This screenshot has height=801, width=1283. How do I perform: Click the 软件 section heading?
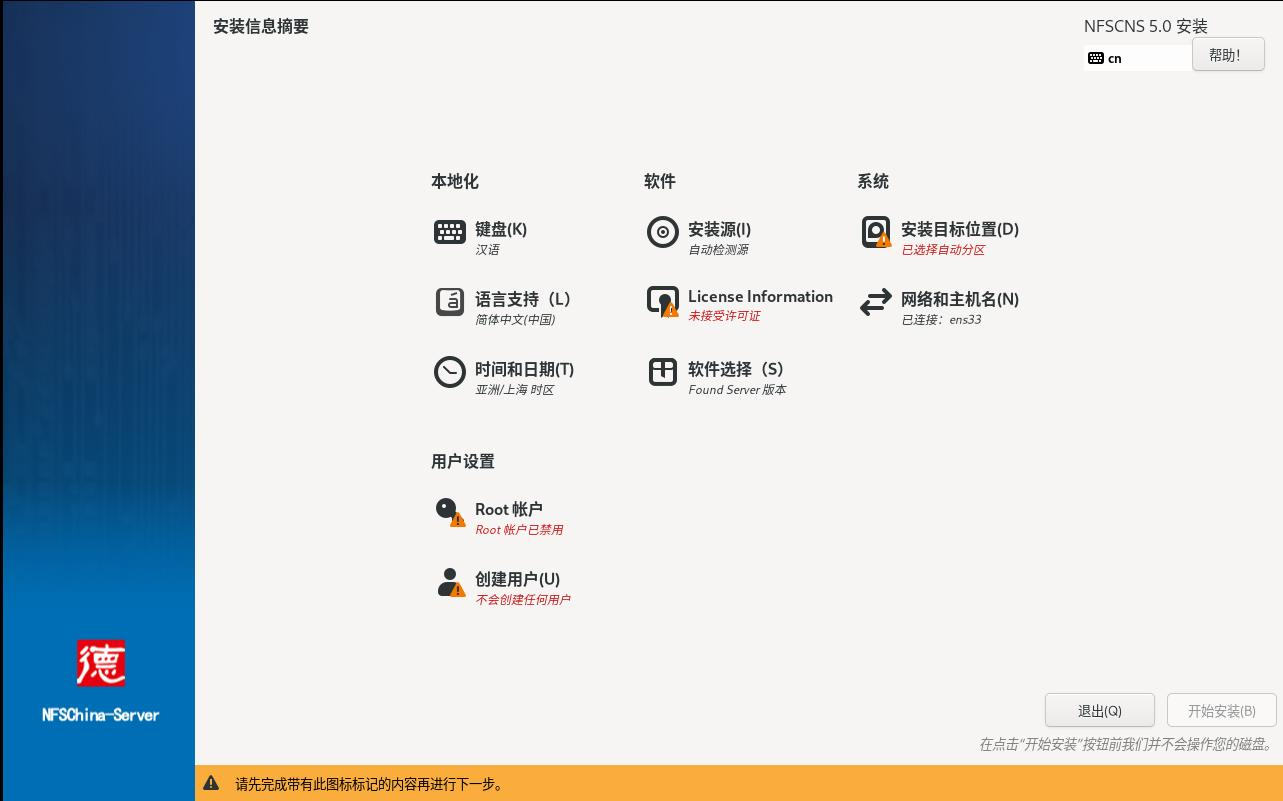pyautogui.click(x=660, y=181)
